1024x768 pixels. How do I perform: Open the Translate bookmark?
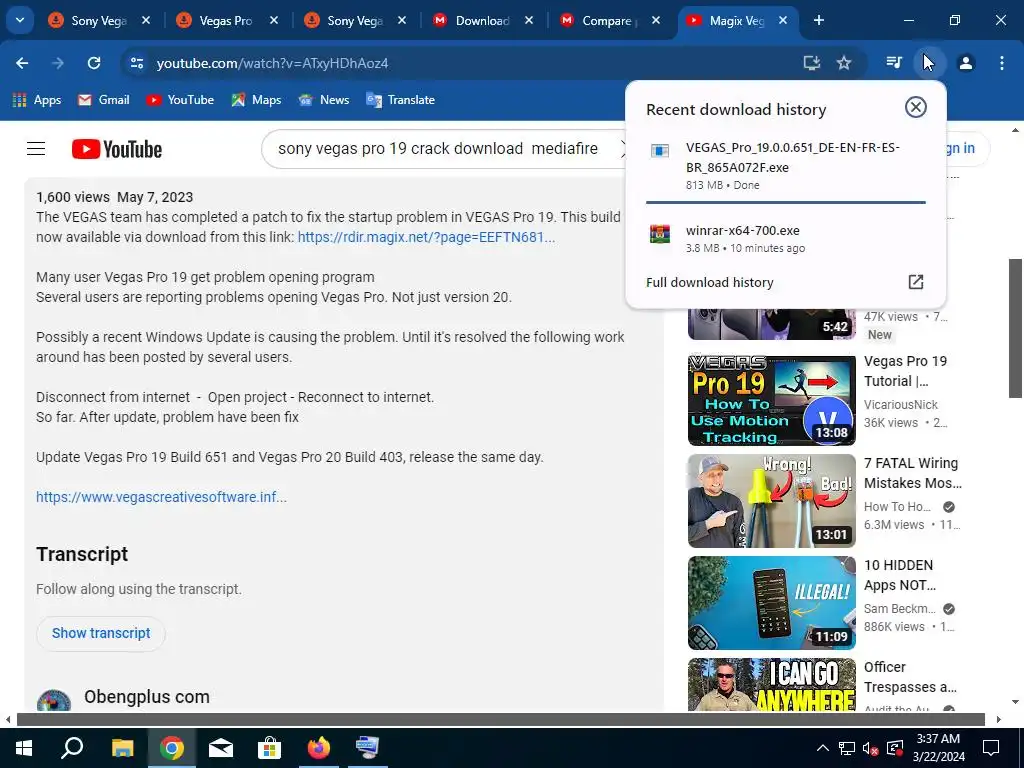pyautogui.click(x=401, y=100)
